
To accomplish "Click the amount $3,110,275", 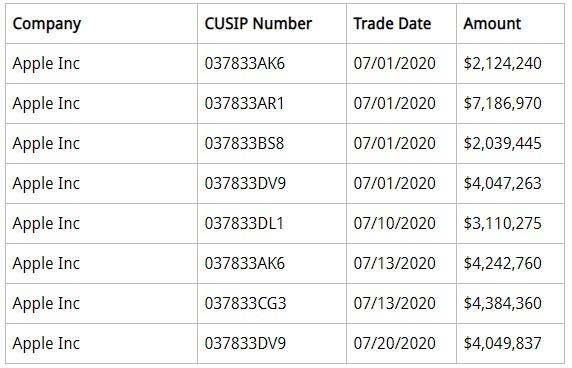I will click(x=502, y=224).
